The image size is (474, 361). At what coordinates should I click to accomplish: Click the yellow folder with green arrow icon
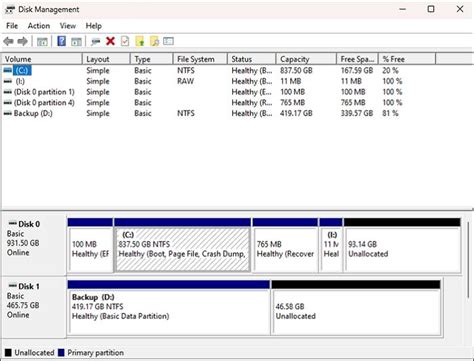pos(140,41)
